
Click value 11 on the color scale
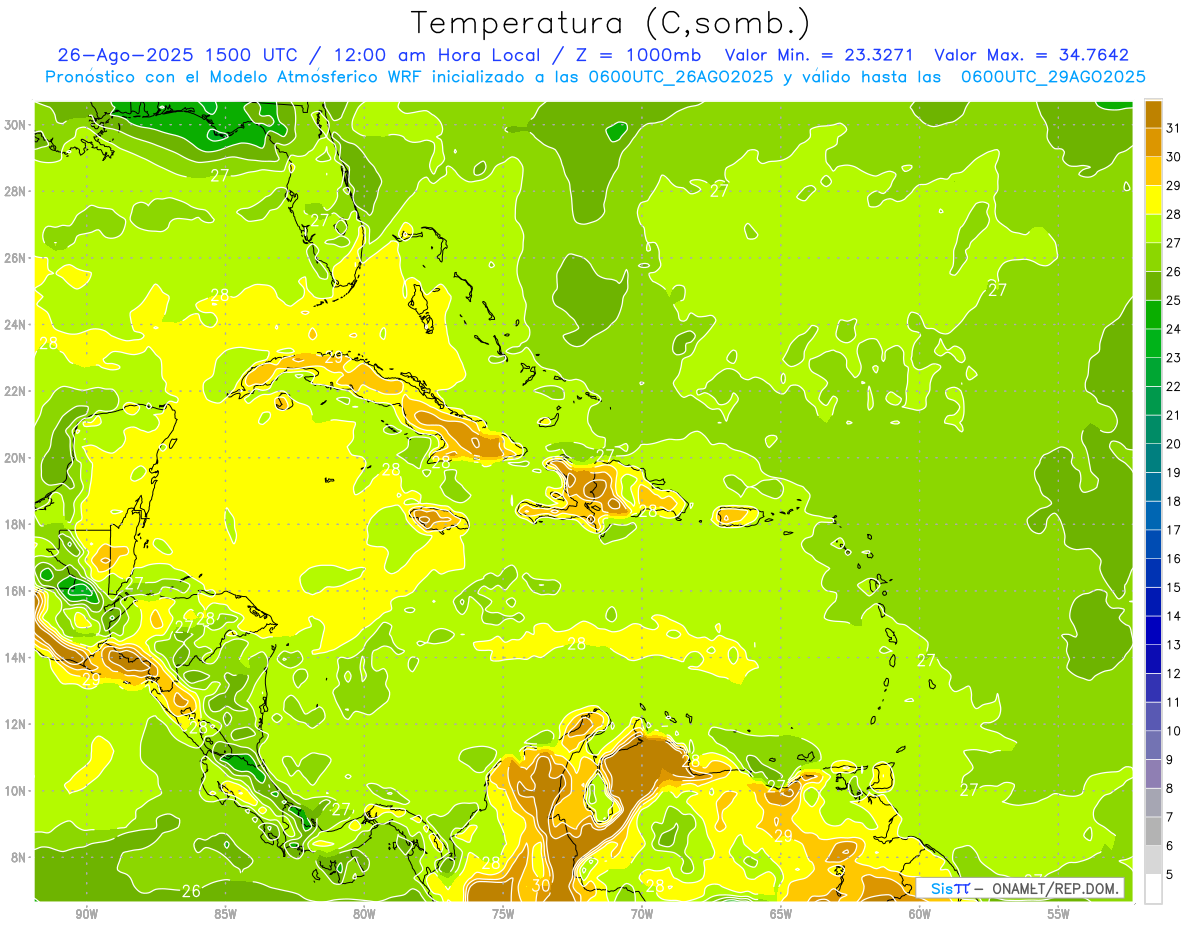(1173, 702)
